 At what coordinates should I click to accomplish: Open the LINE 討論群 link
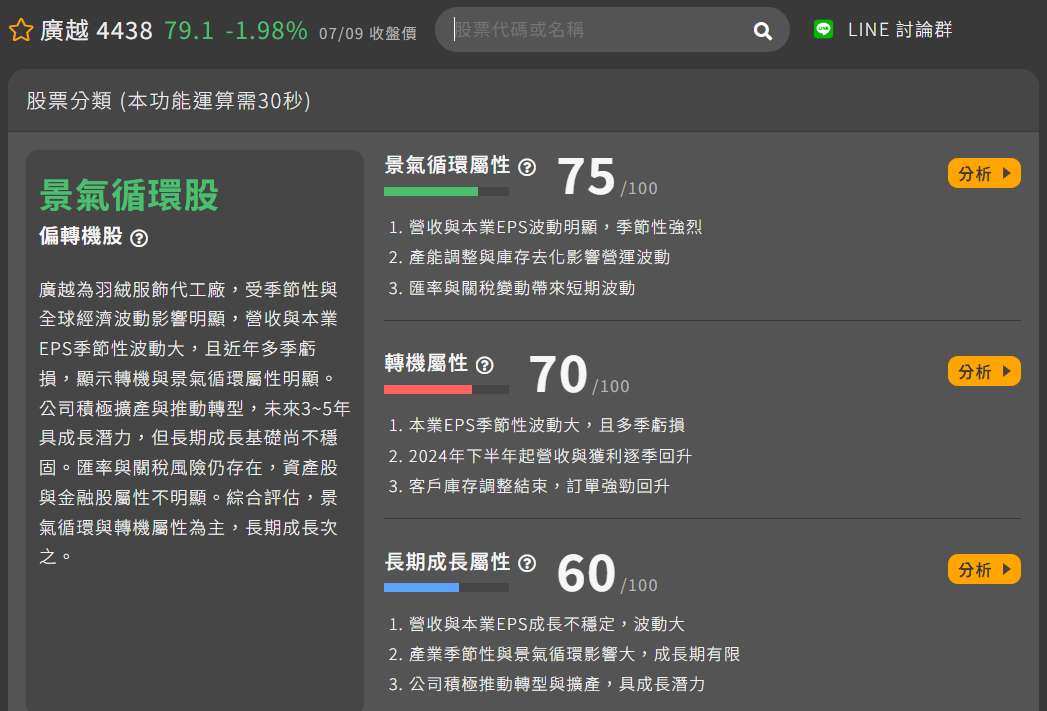coord(899,29)
